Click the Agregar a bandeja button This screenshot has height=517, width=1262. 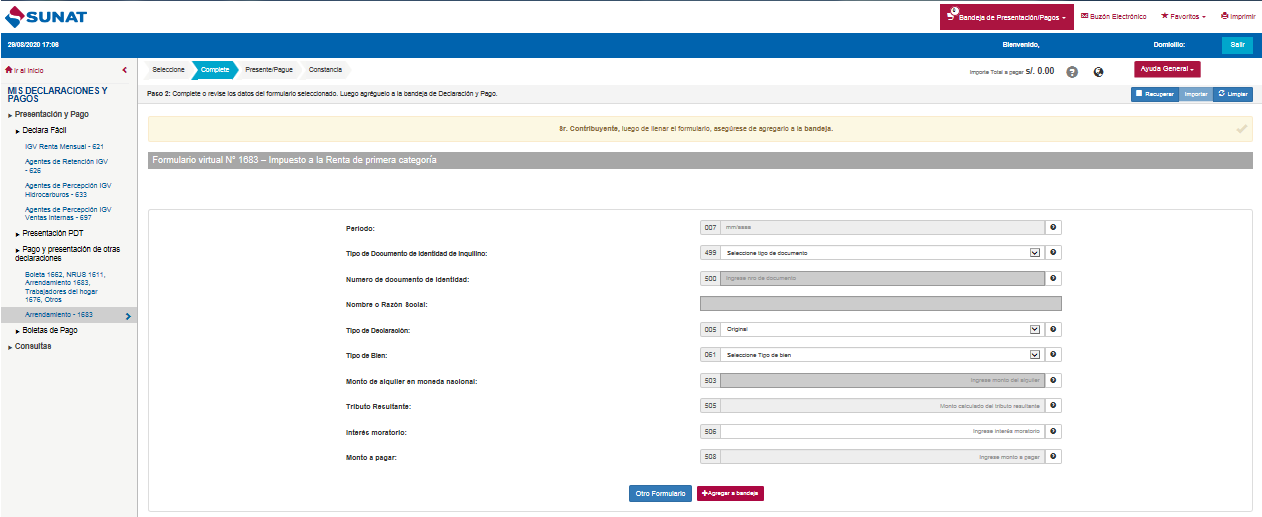click(x=730, y=494)
